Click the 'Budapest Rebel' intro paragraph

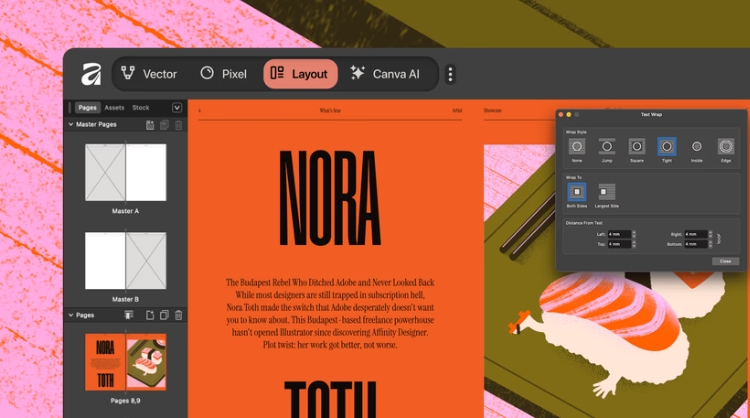pos(330,313)
